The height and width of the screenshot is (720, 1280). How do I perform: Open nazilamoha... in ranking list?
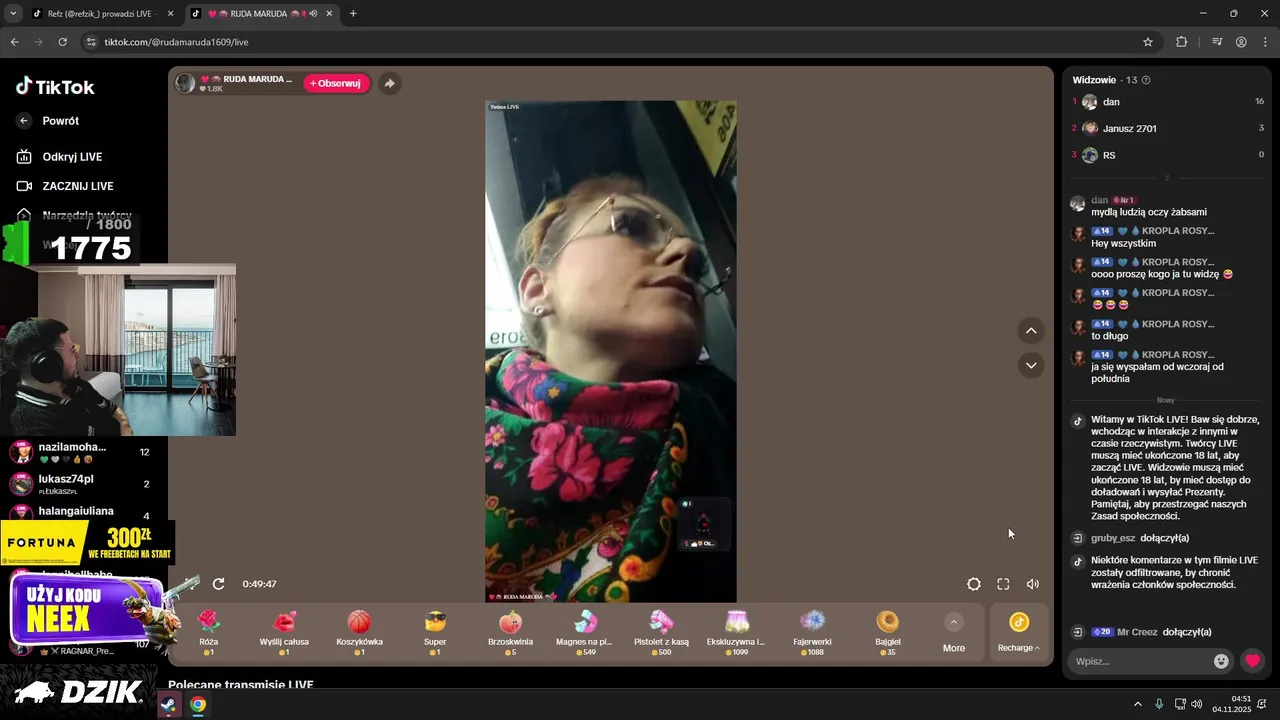[80, 452]
